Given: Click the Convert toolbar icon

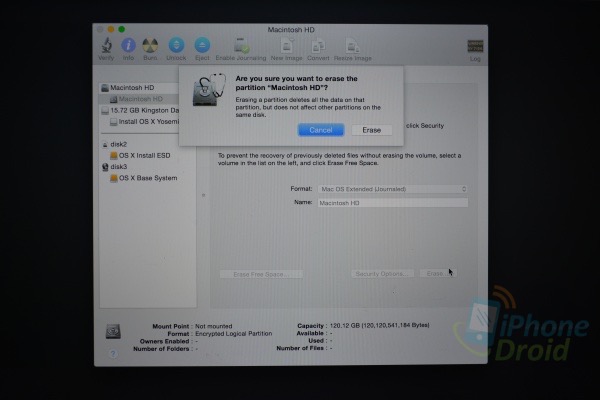Looking at the screenshot, I should point(318,49).
